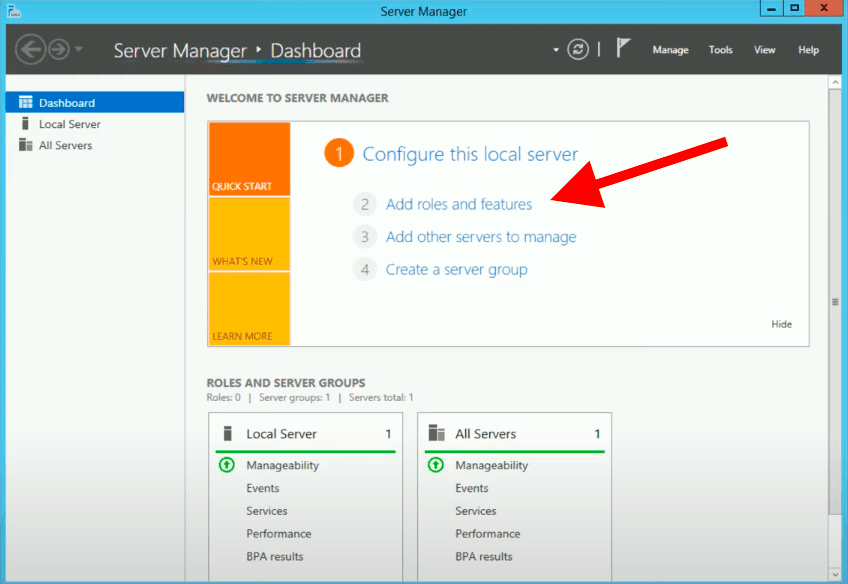This screenshot has width=848, height=584.
Task: Open Services in Local Server tile
Action: 267,510
